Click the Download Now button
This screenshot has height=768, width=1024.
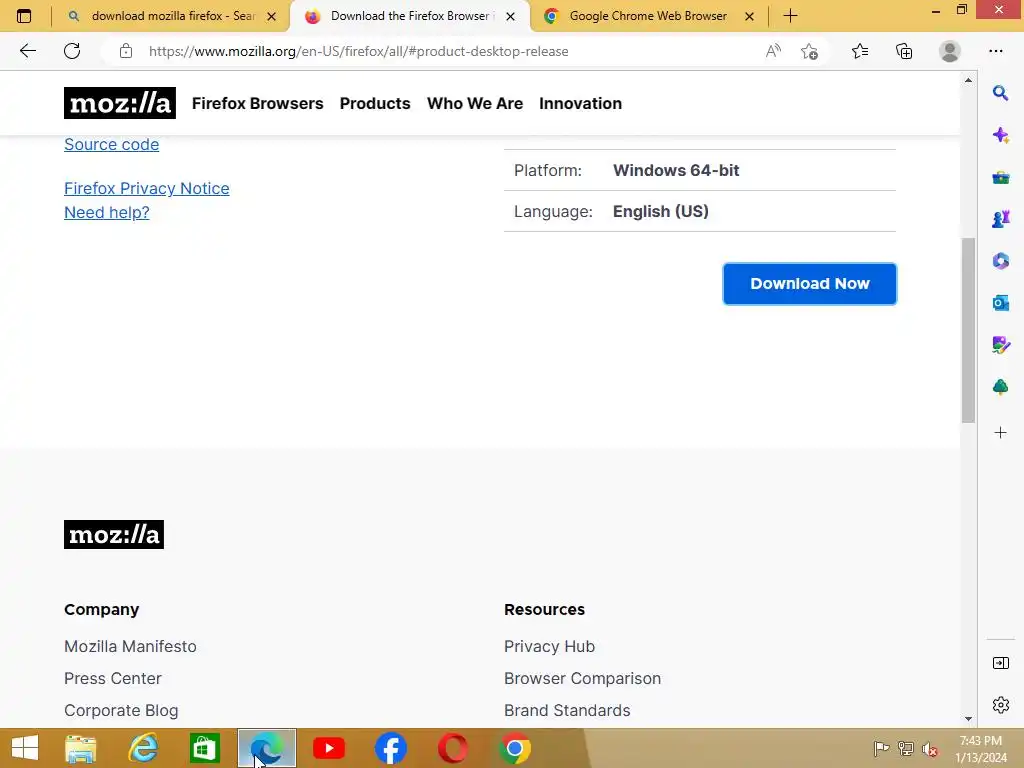click(x=810, y=283)
